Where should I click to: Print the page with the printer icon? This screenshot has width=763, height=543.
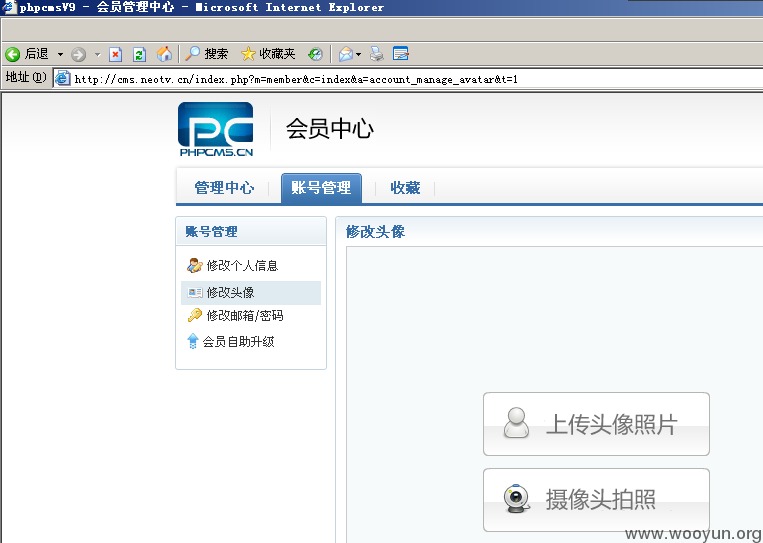pyautogui.click(x=377, y=54)
